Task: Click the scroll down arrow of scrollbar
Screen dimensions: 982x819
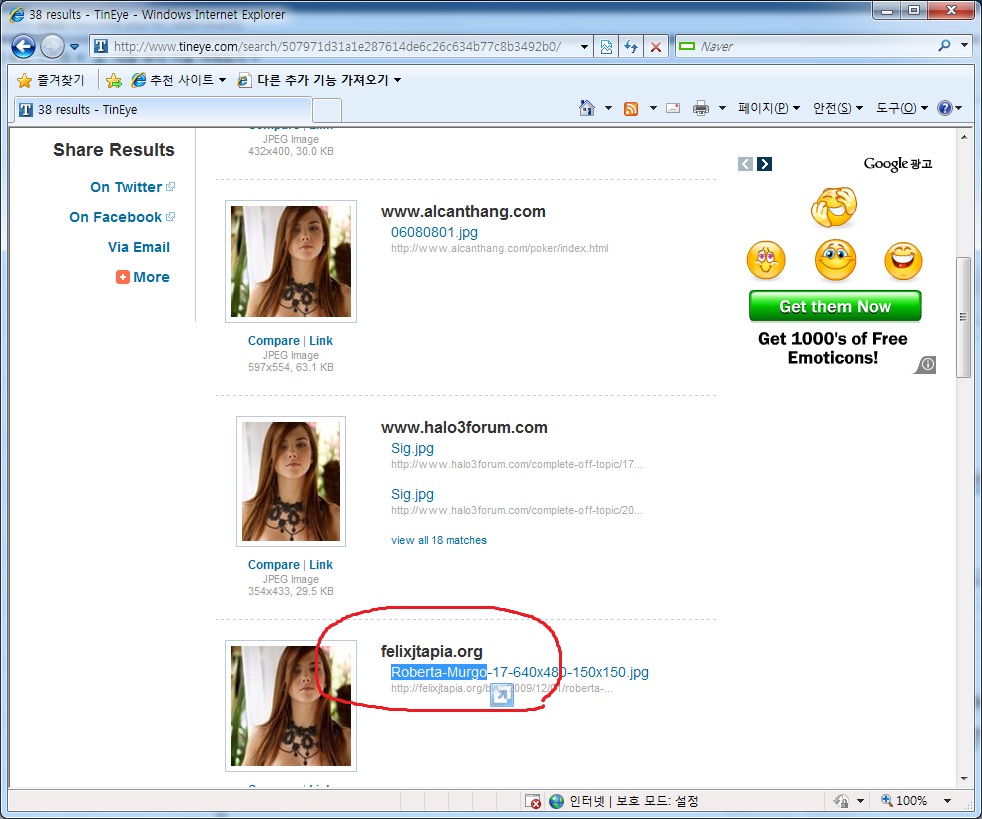Action: pyautogui.click(x=964, y=780)
